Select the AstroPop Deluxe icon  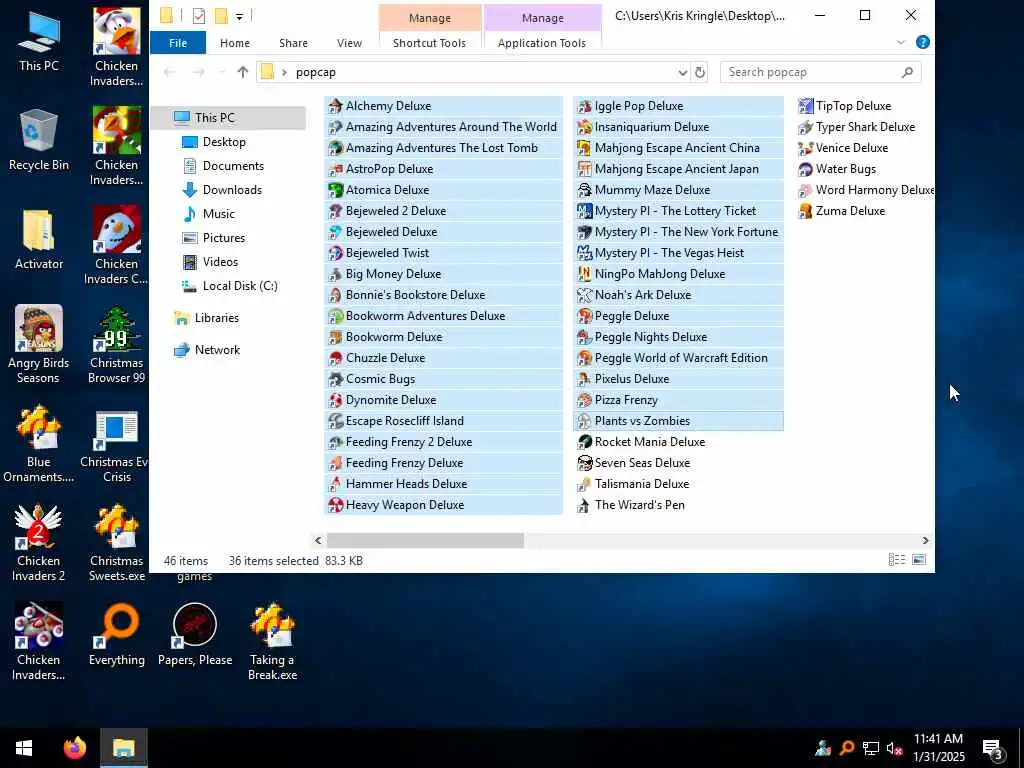click(x=335, y=169)
